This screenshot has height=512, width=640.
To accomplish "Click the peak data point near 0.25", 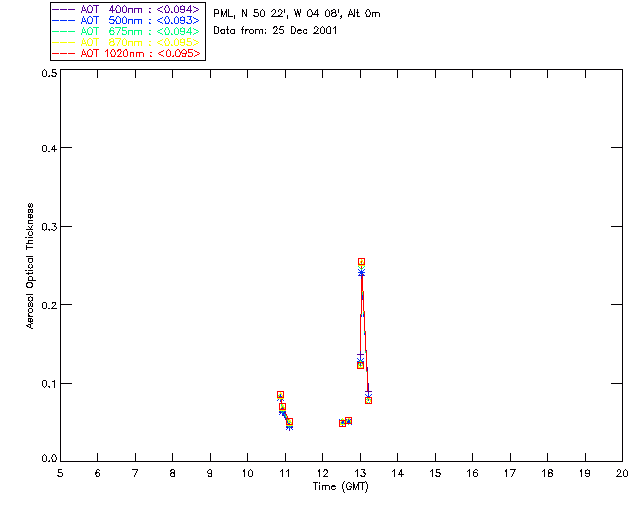I will pos(361,262).
